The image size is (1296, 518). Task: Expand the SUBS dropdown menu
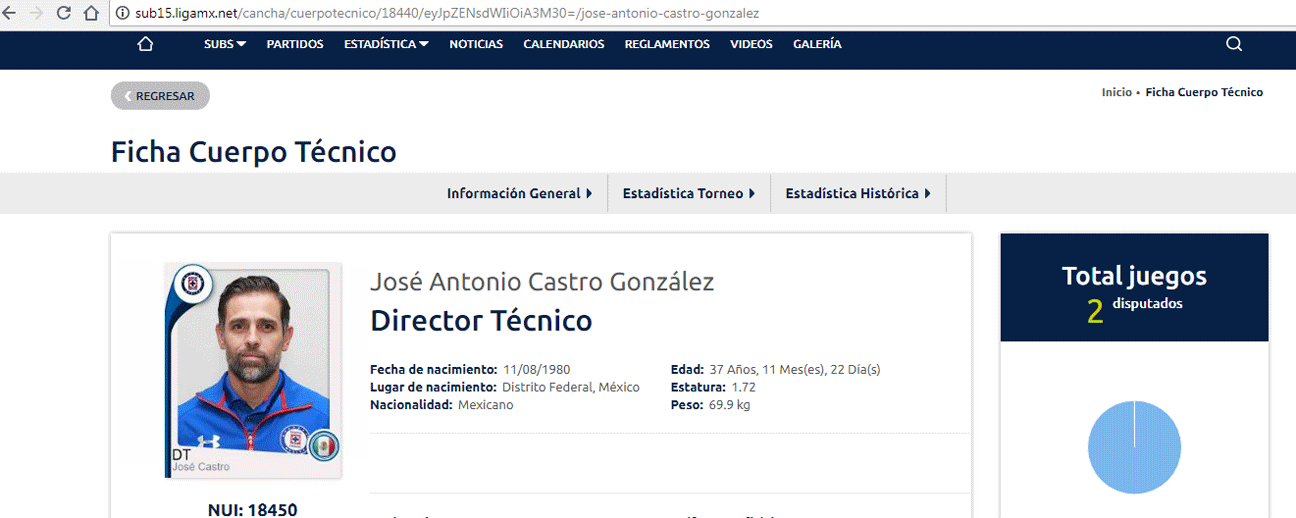point(225,44)
